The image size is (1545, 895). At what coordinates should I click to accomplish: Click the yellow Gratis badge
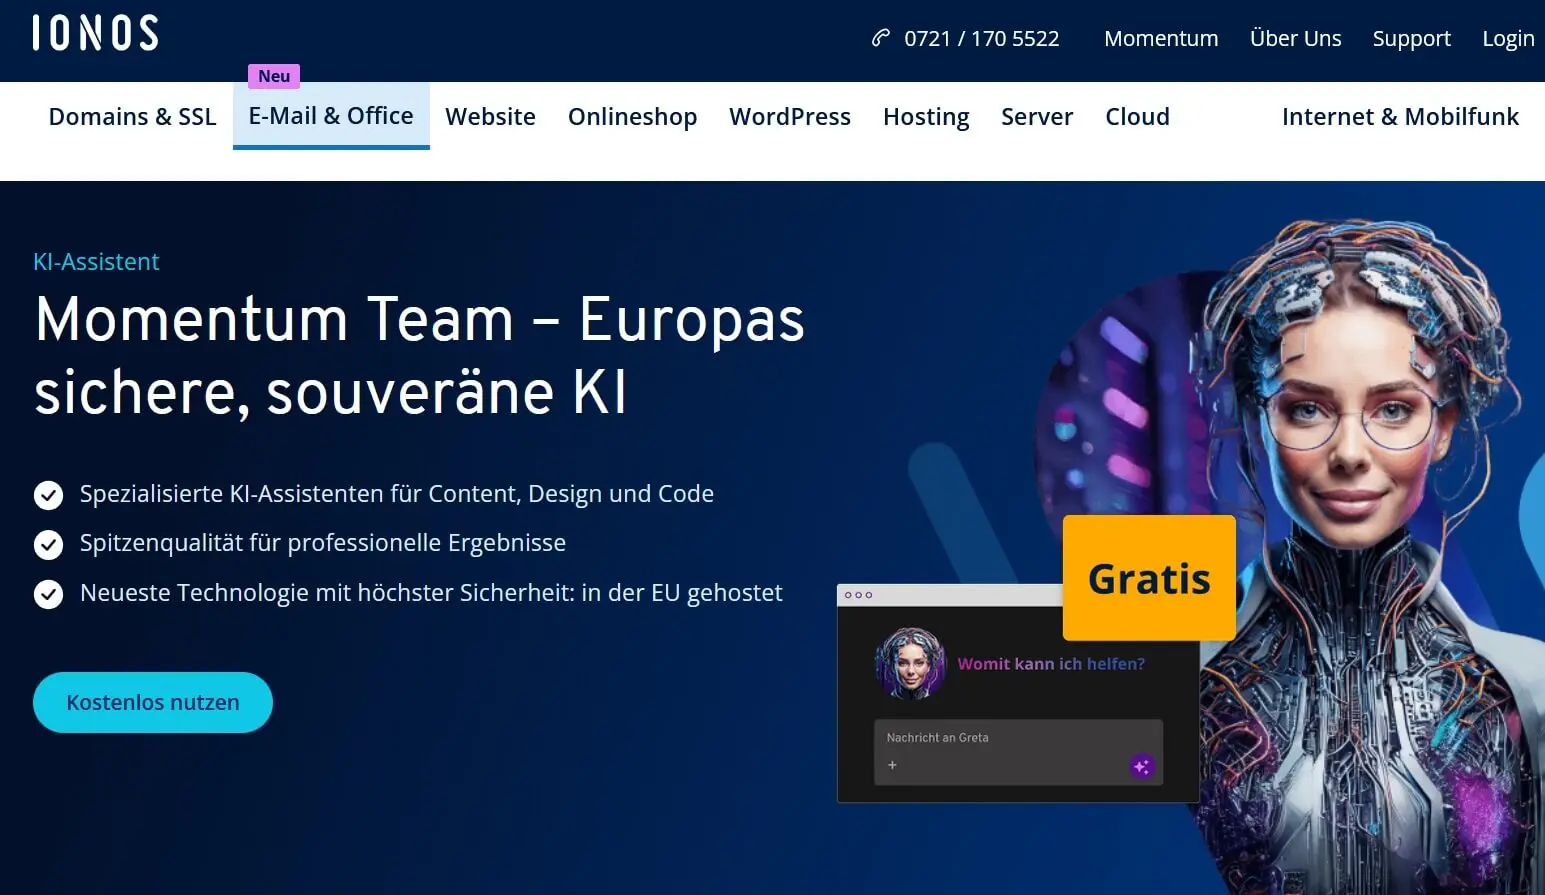coord(1148,578)
